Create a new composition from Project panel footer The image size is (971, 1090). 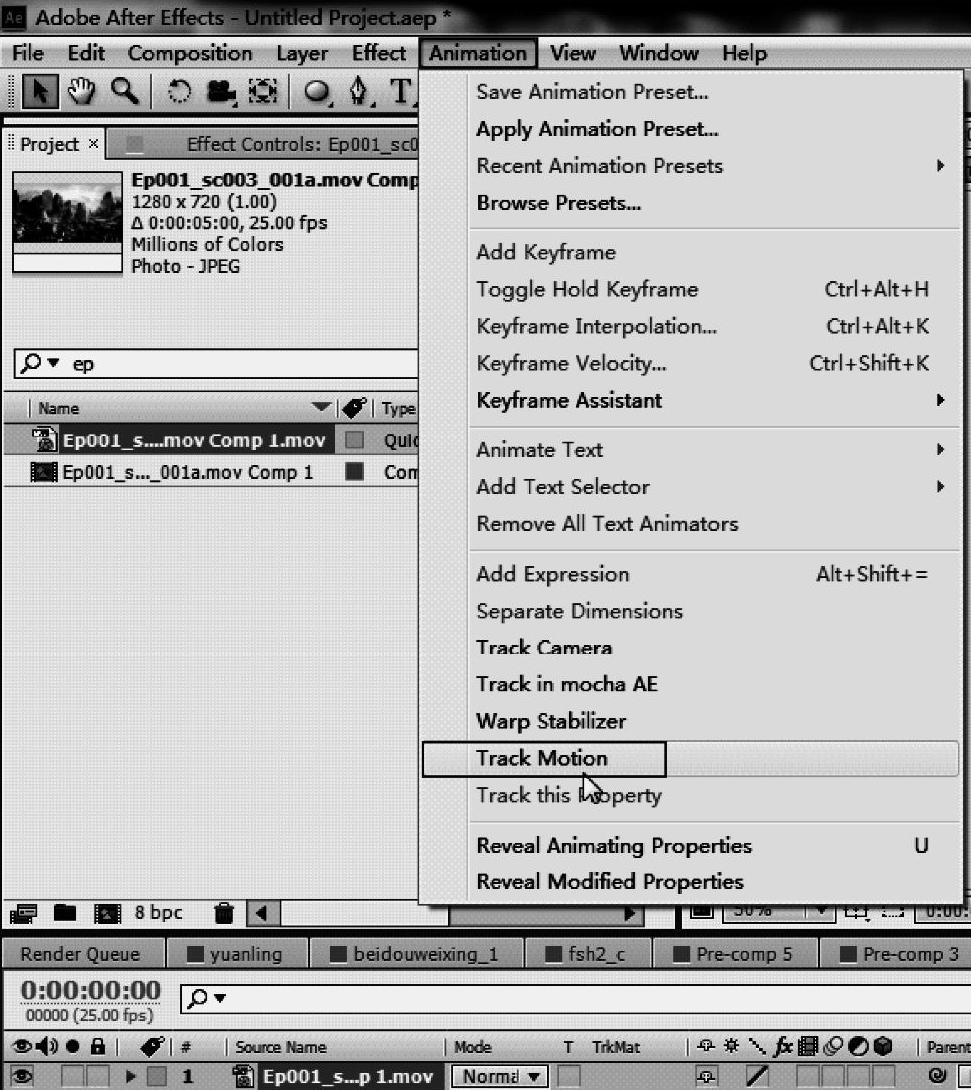pyautogui.click(x=107, y=913)
